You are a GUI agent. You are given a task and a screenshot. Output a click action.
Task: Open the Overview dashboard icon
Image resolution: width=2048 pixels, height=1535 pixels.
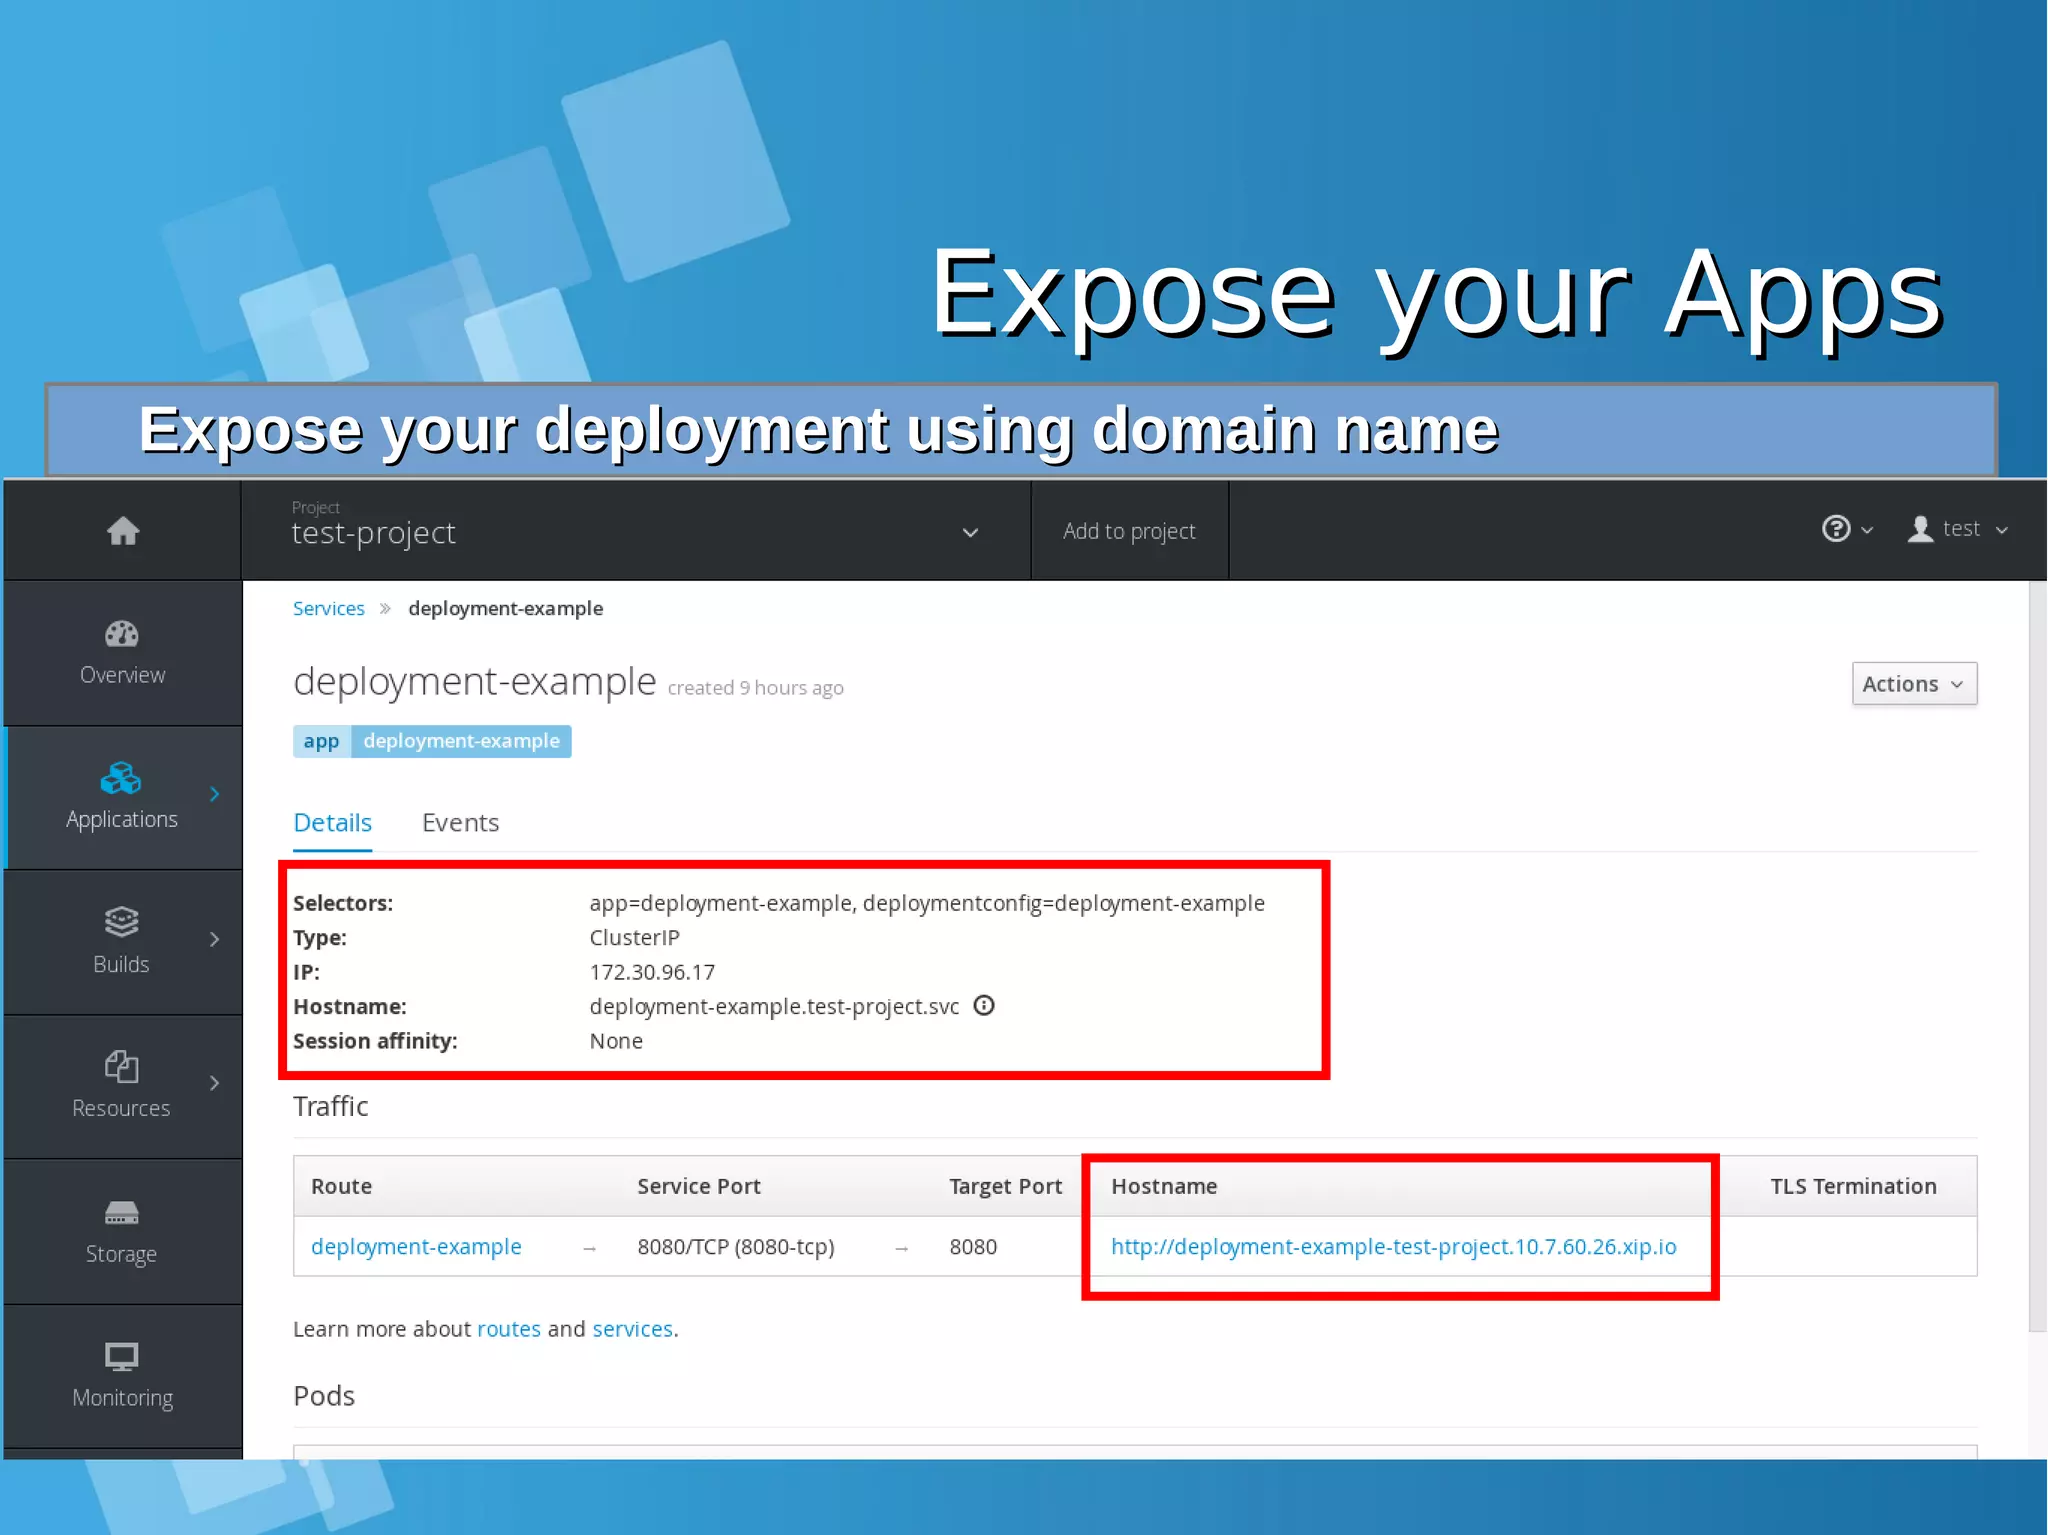coord(122,634)
